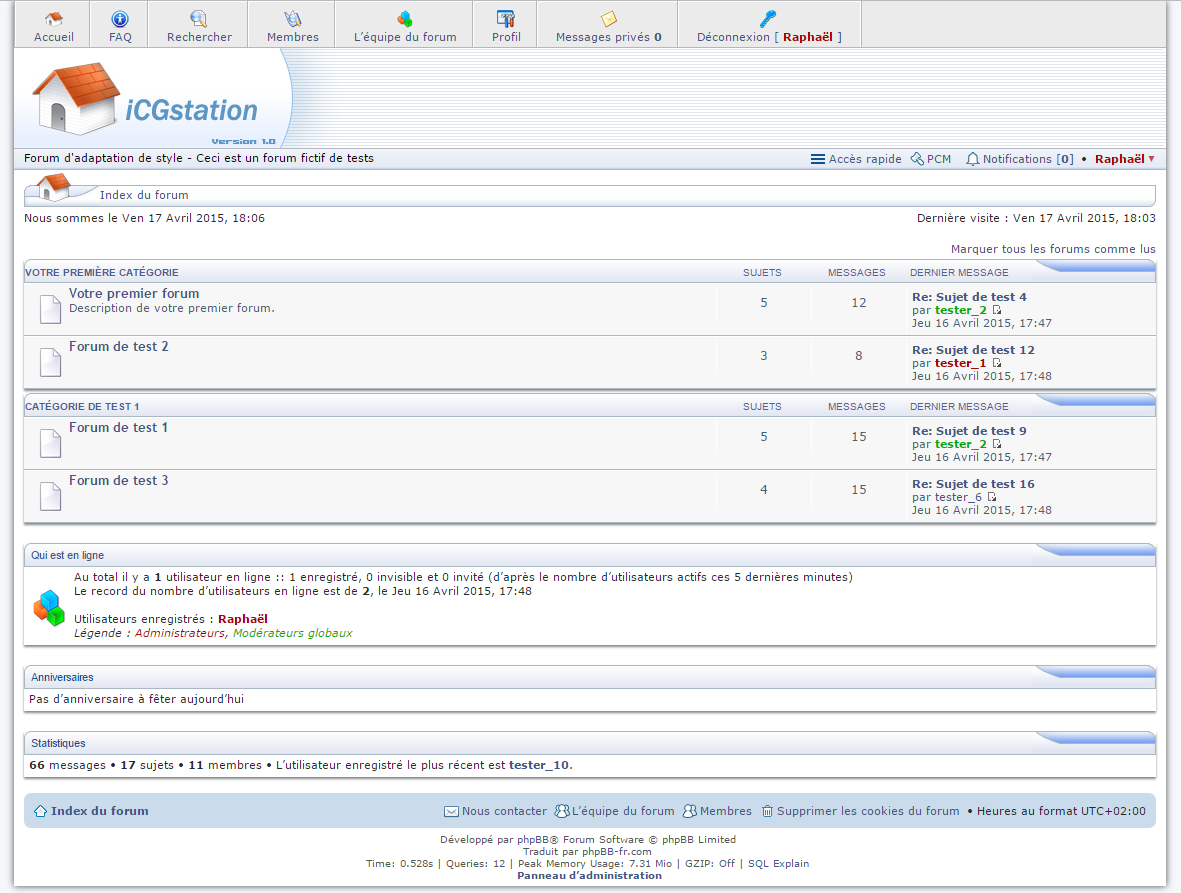Open the FAQ info icon
The height and width of the screenshot is (893, 1181).
coord(120,19)
